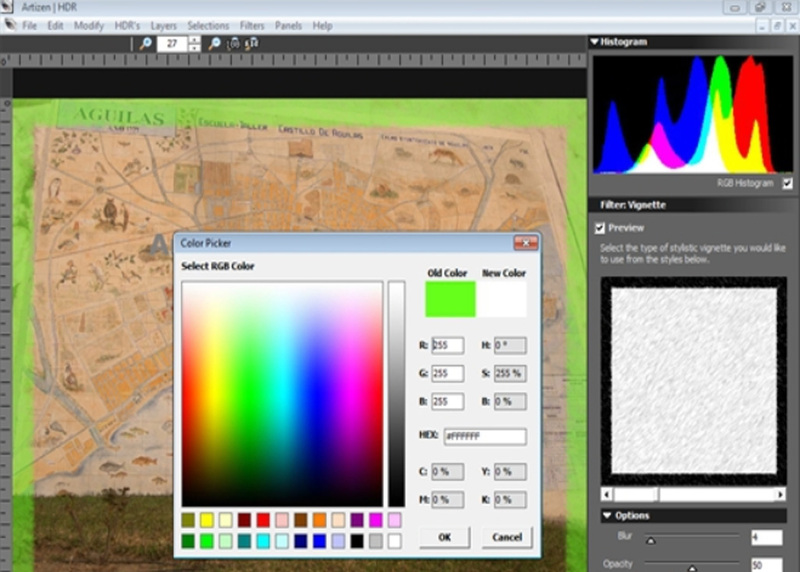Click the fit-to-window zoom icon
800x572 pixels.
click(233, 44)
